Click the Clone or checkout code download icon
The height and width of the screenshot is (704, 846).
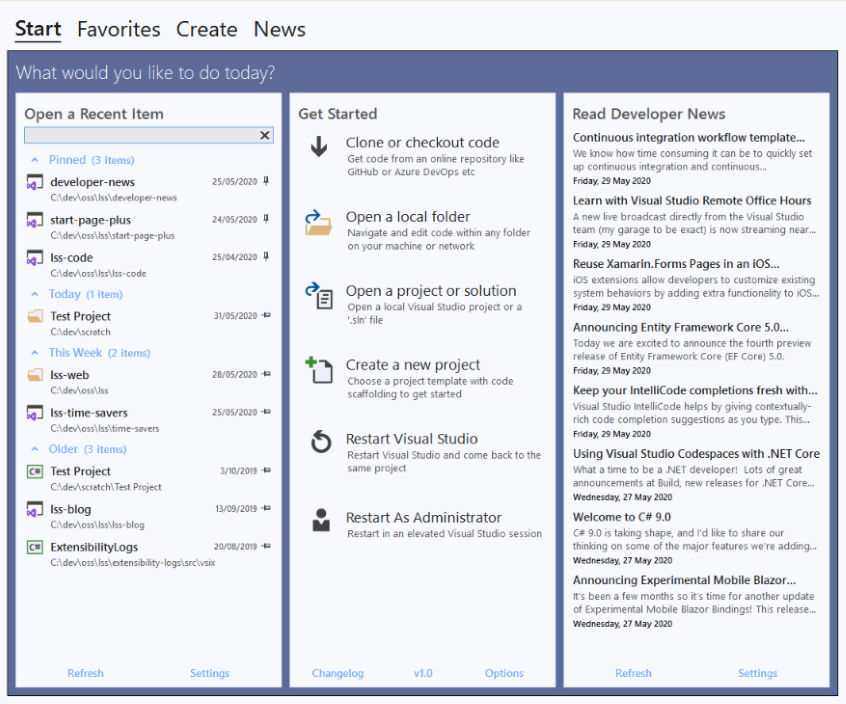click(319, 147)
